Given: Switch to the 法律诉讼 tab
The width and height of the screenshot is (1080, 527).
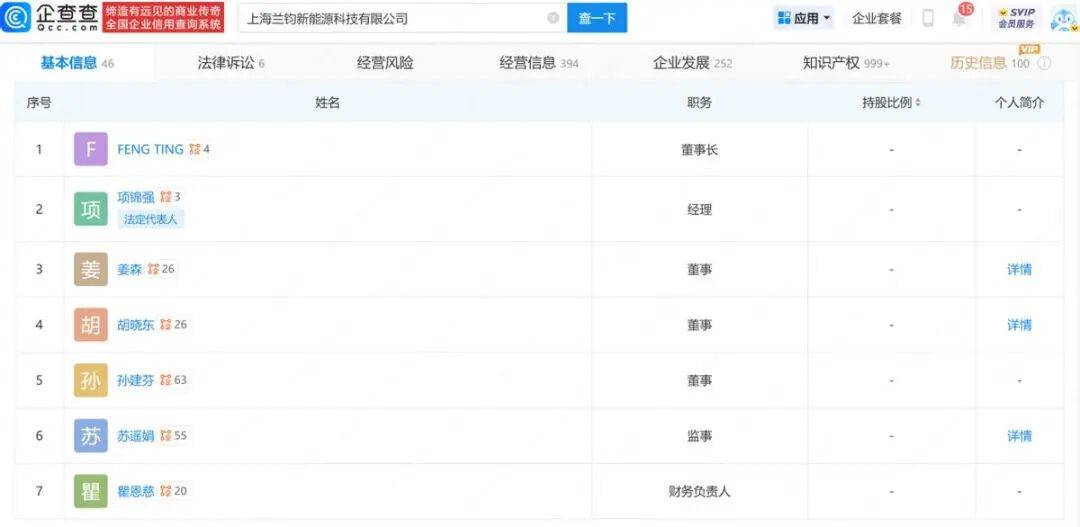Looking at the screenshot, I should [231, 63].
